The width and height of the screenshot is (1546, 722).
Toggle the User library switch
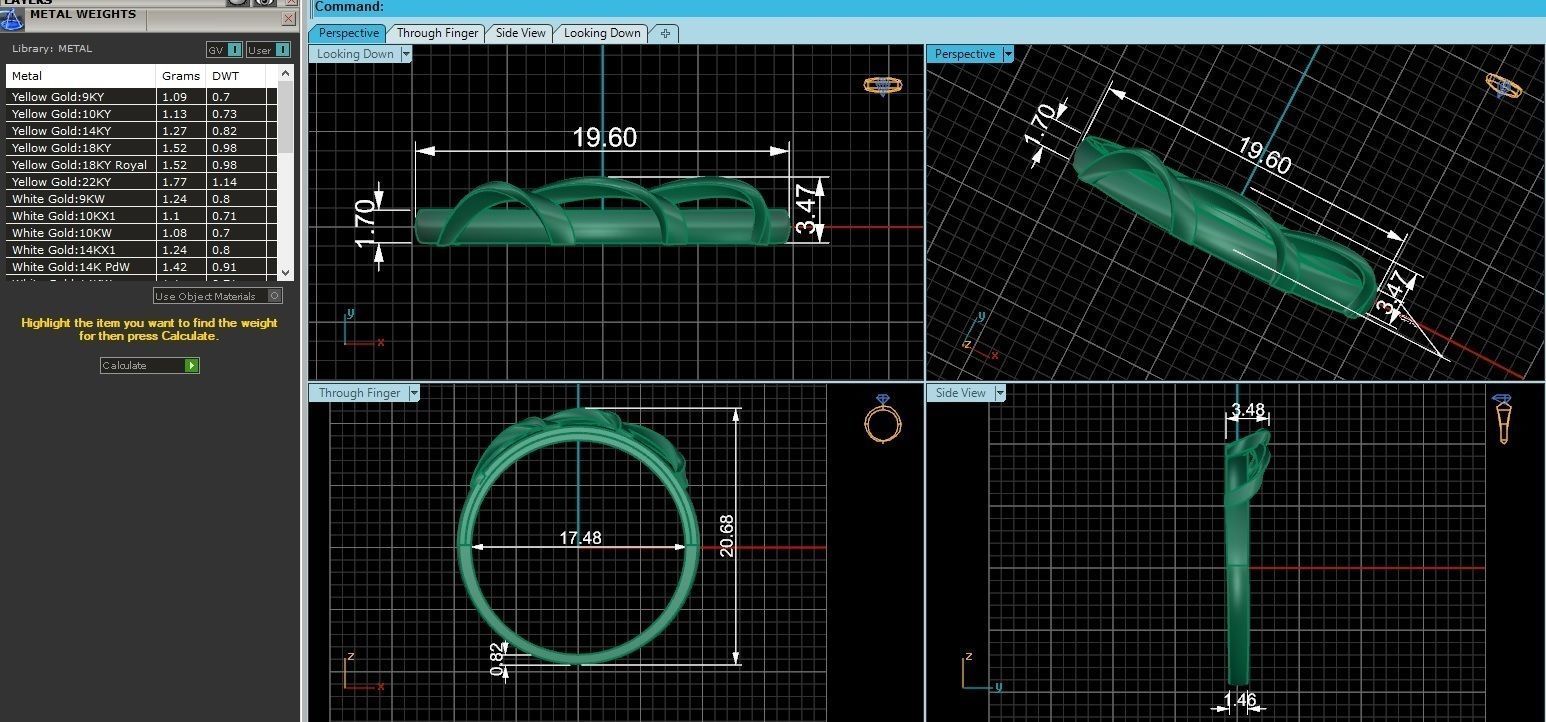pyautogui.click(x=268, y=50)
